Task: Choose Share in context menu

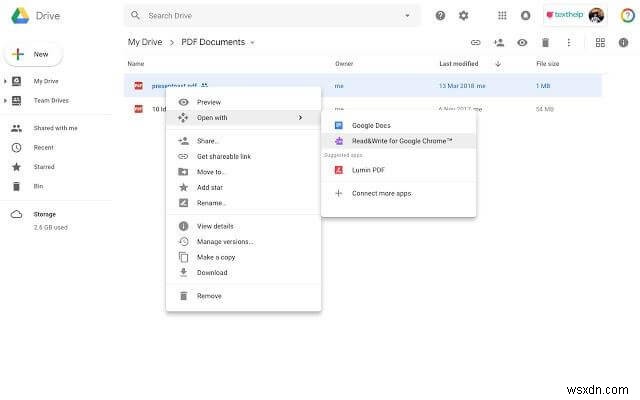Action: point(244,141)
